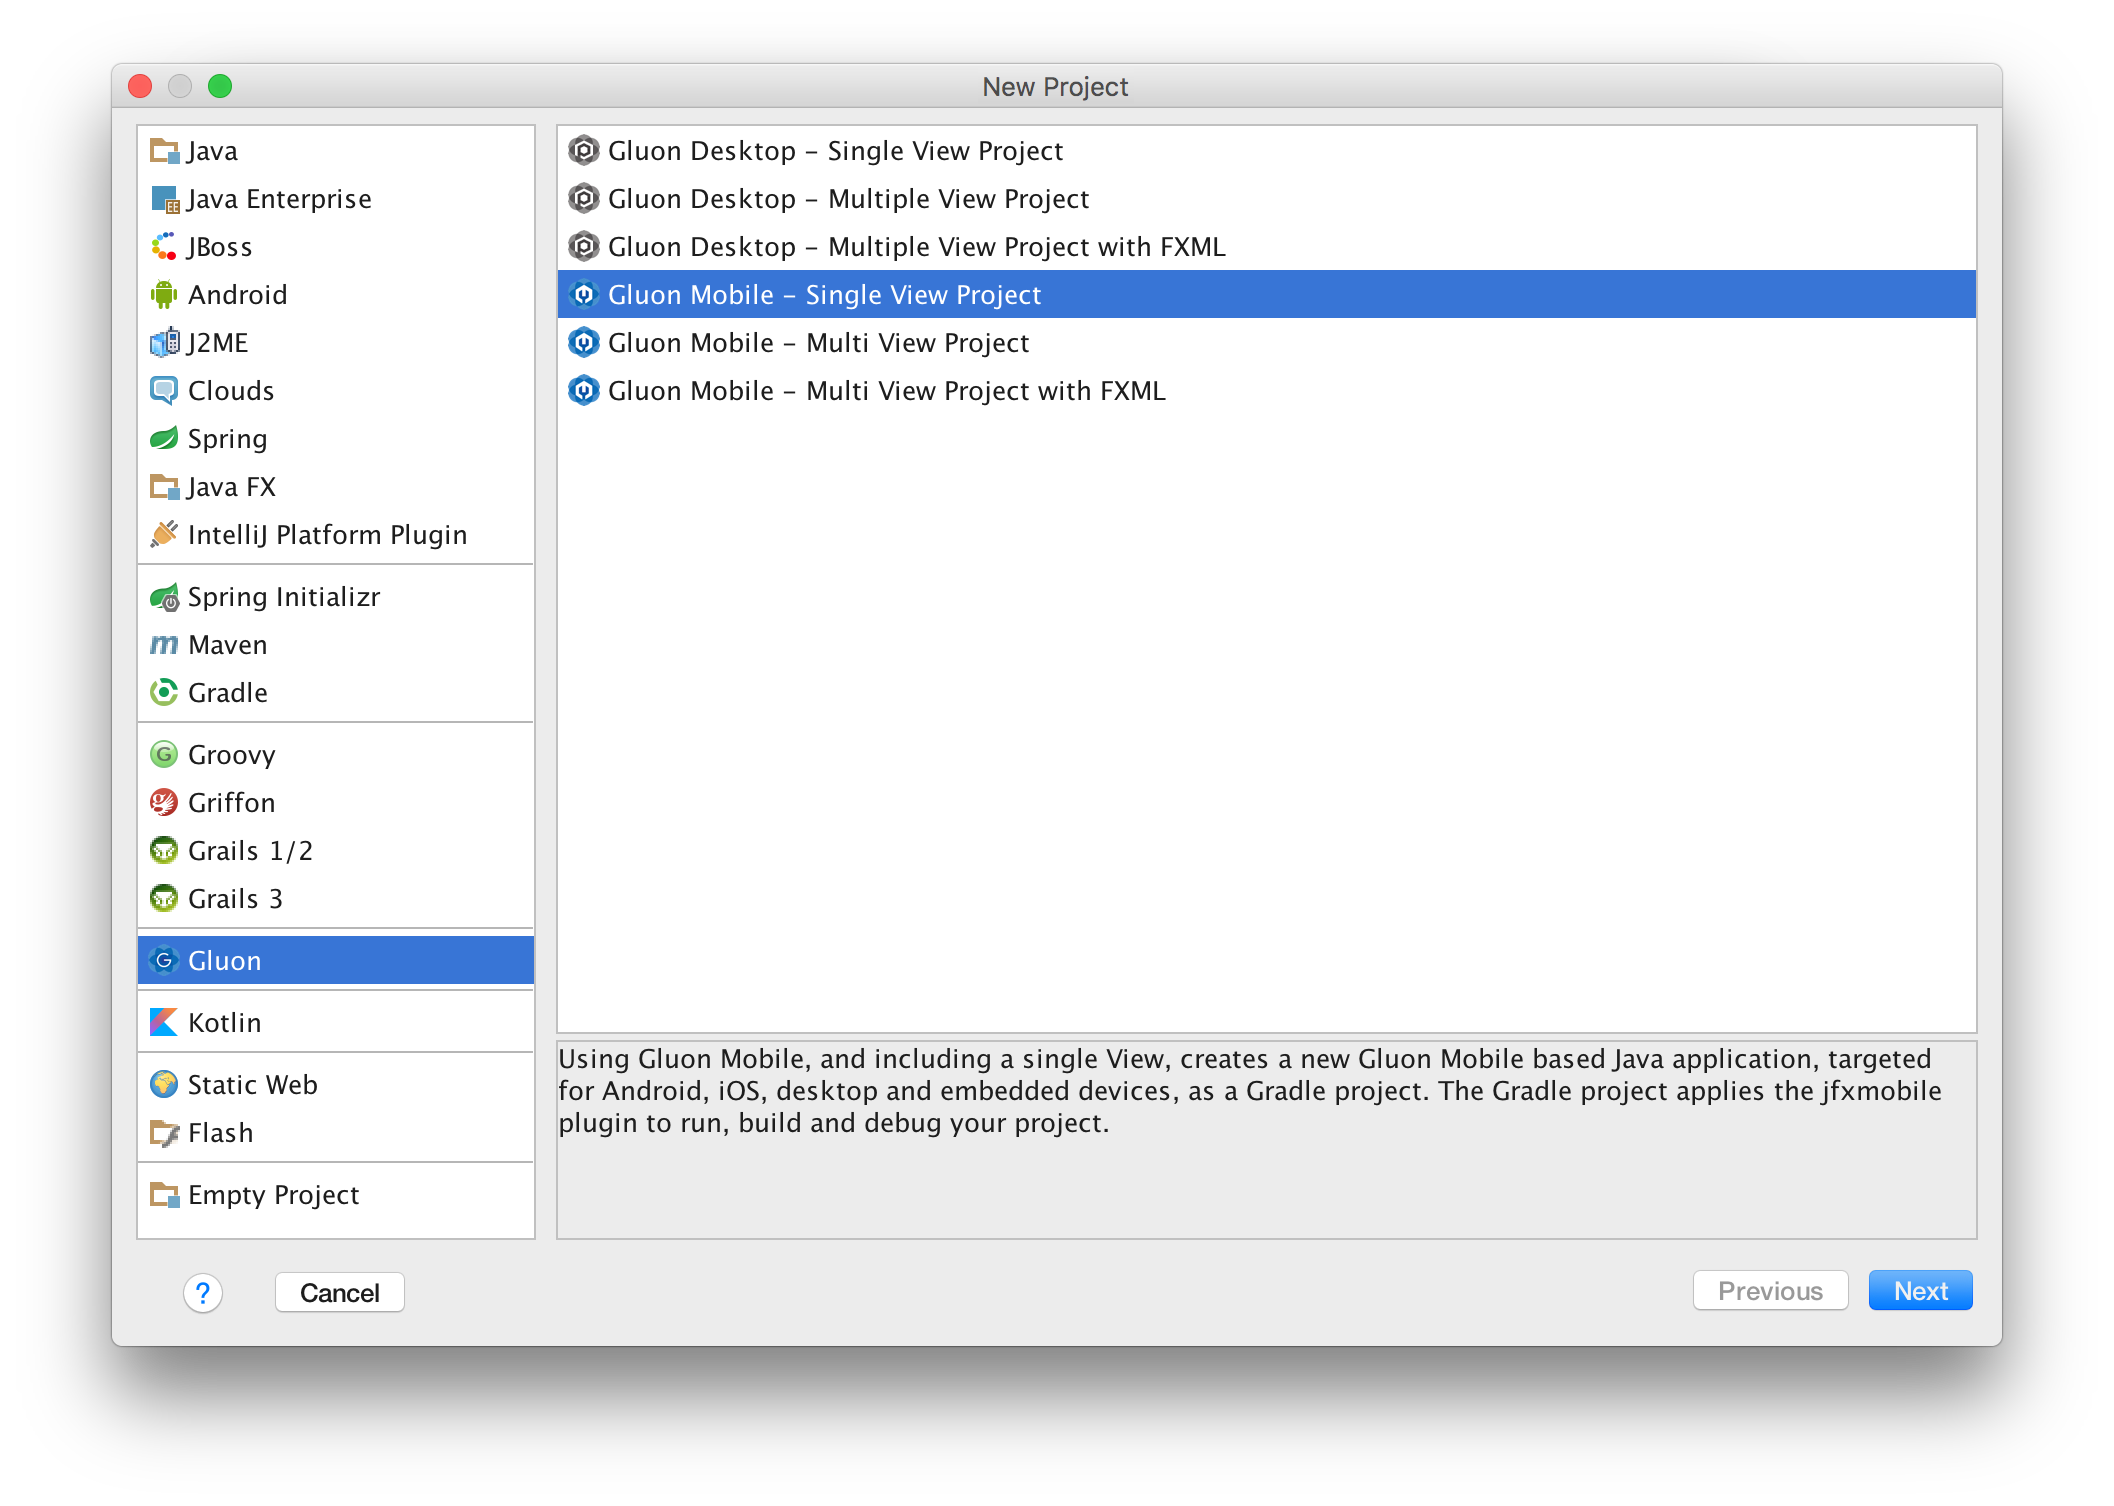Click the Flash folder icon
This screenshot has height=1506, width=2114.
[164, 1133]
